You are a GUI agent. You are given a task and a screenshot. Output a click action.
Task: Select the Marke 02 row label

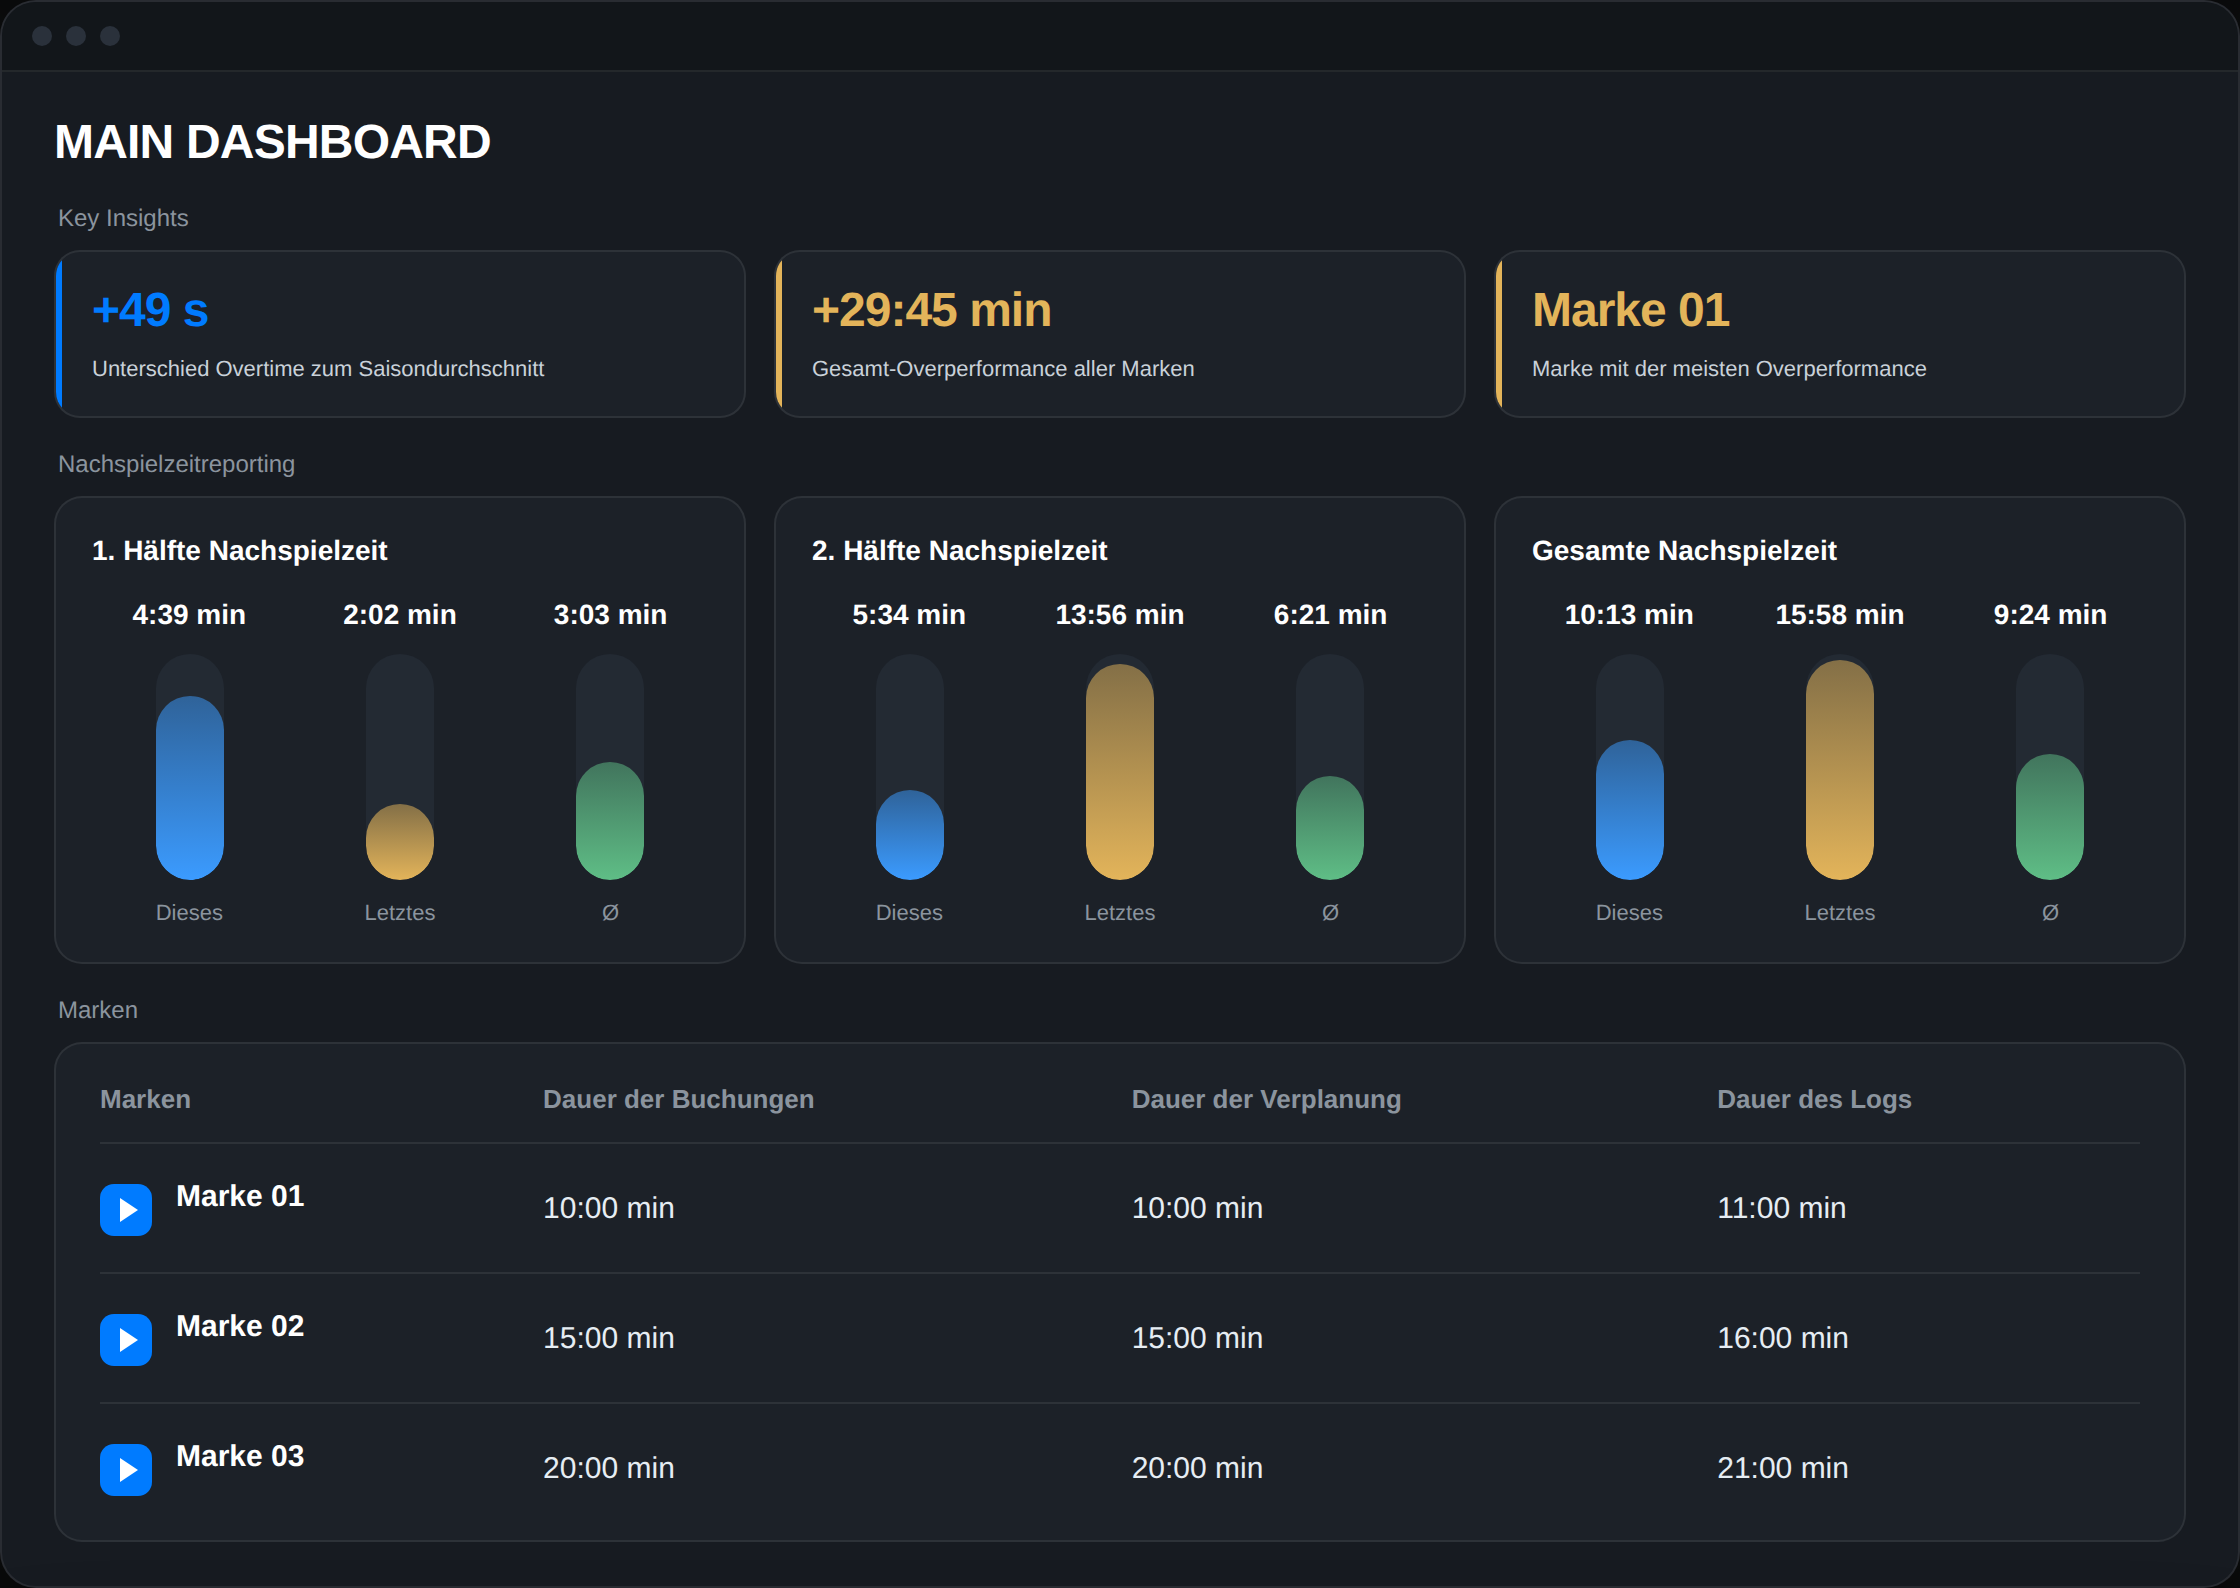pos(240,1326)
